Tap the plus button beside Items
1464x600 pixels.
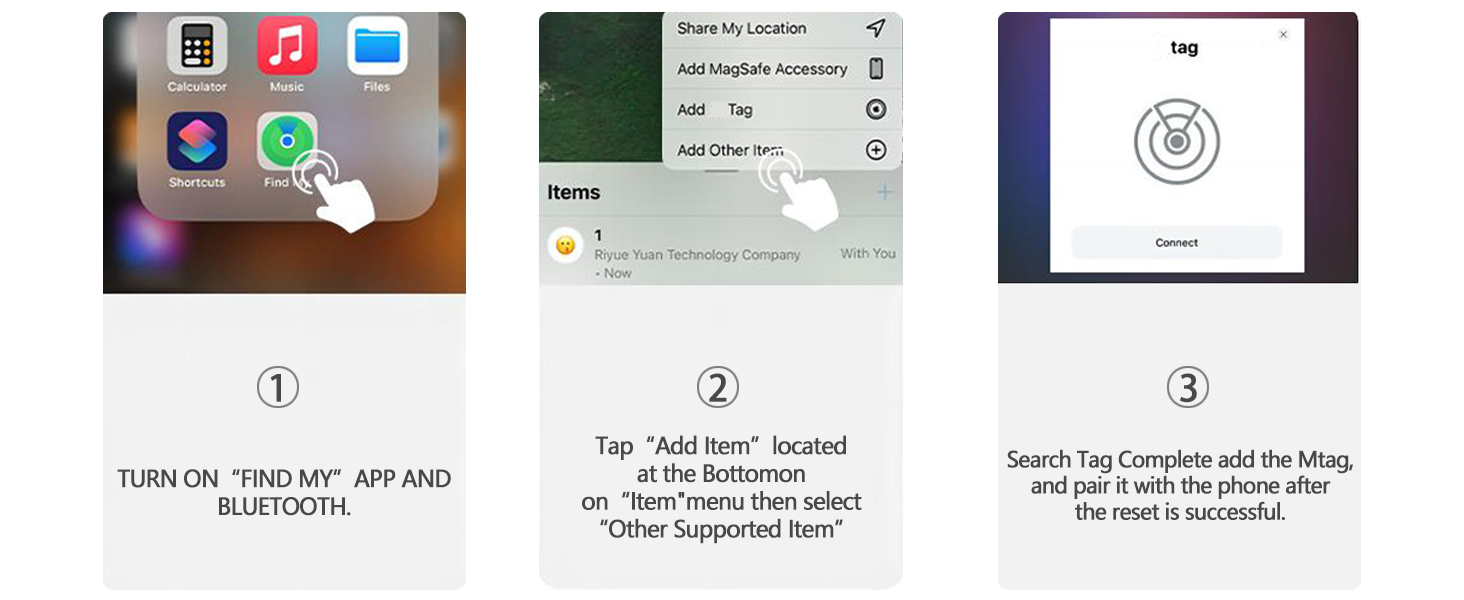pos(885,192)
